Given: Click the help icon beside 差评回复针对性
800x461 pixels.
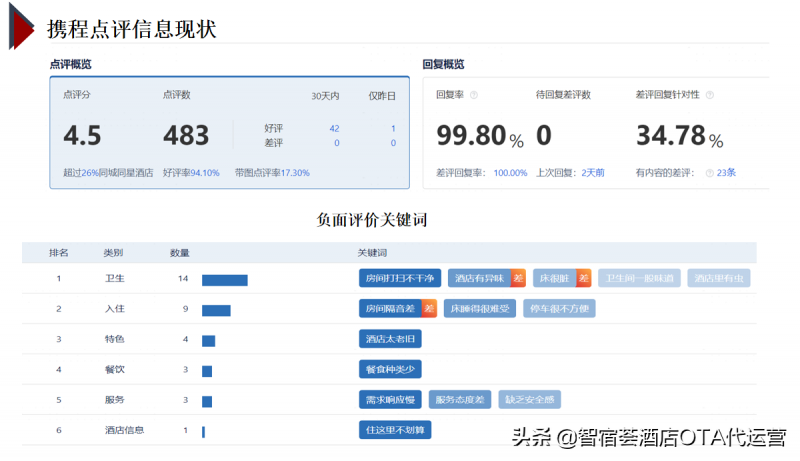Looking at the screenshot, I should [x=710, y=95].
